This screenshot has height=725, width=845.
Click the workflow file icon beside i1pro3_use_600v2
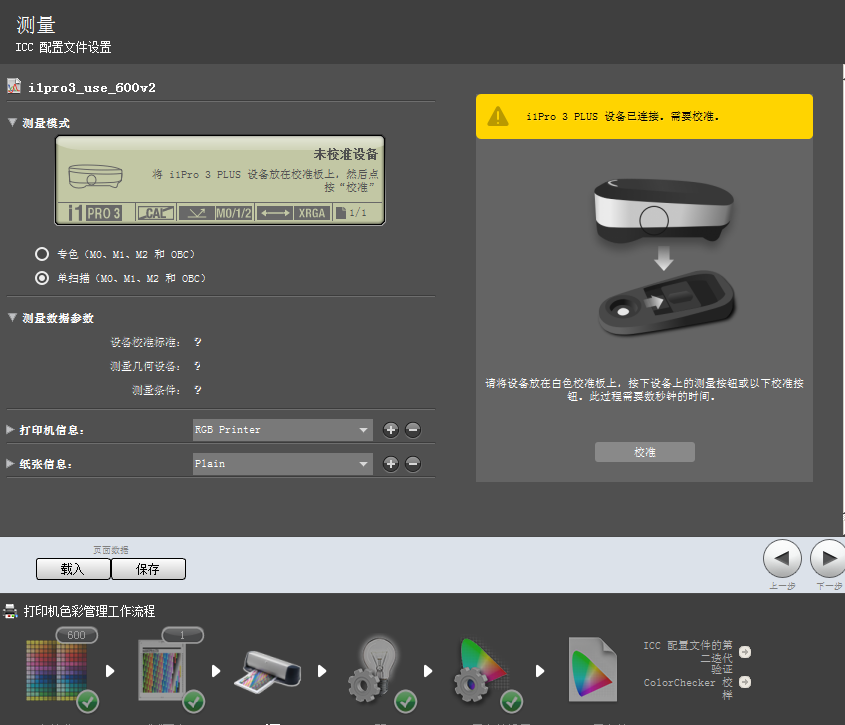14,86
